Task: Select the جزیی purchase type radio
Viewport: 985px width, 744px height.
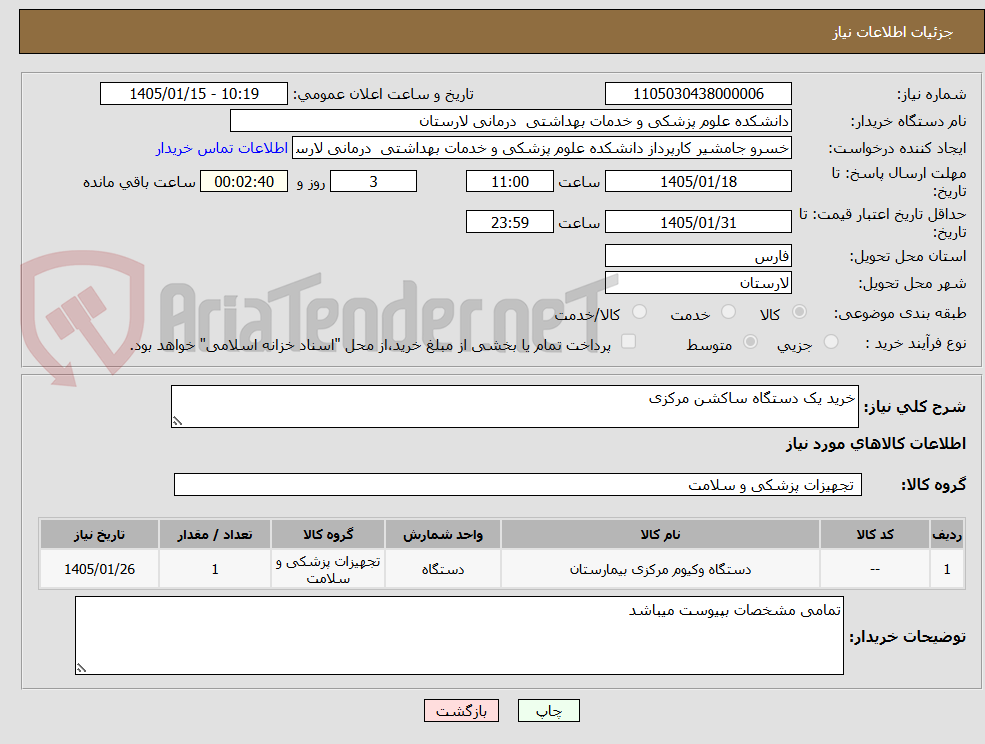Action: point(830,342)
